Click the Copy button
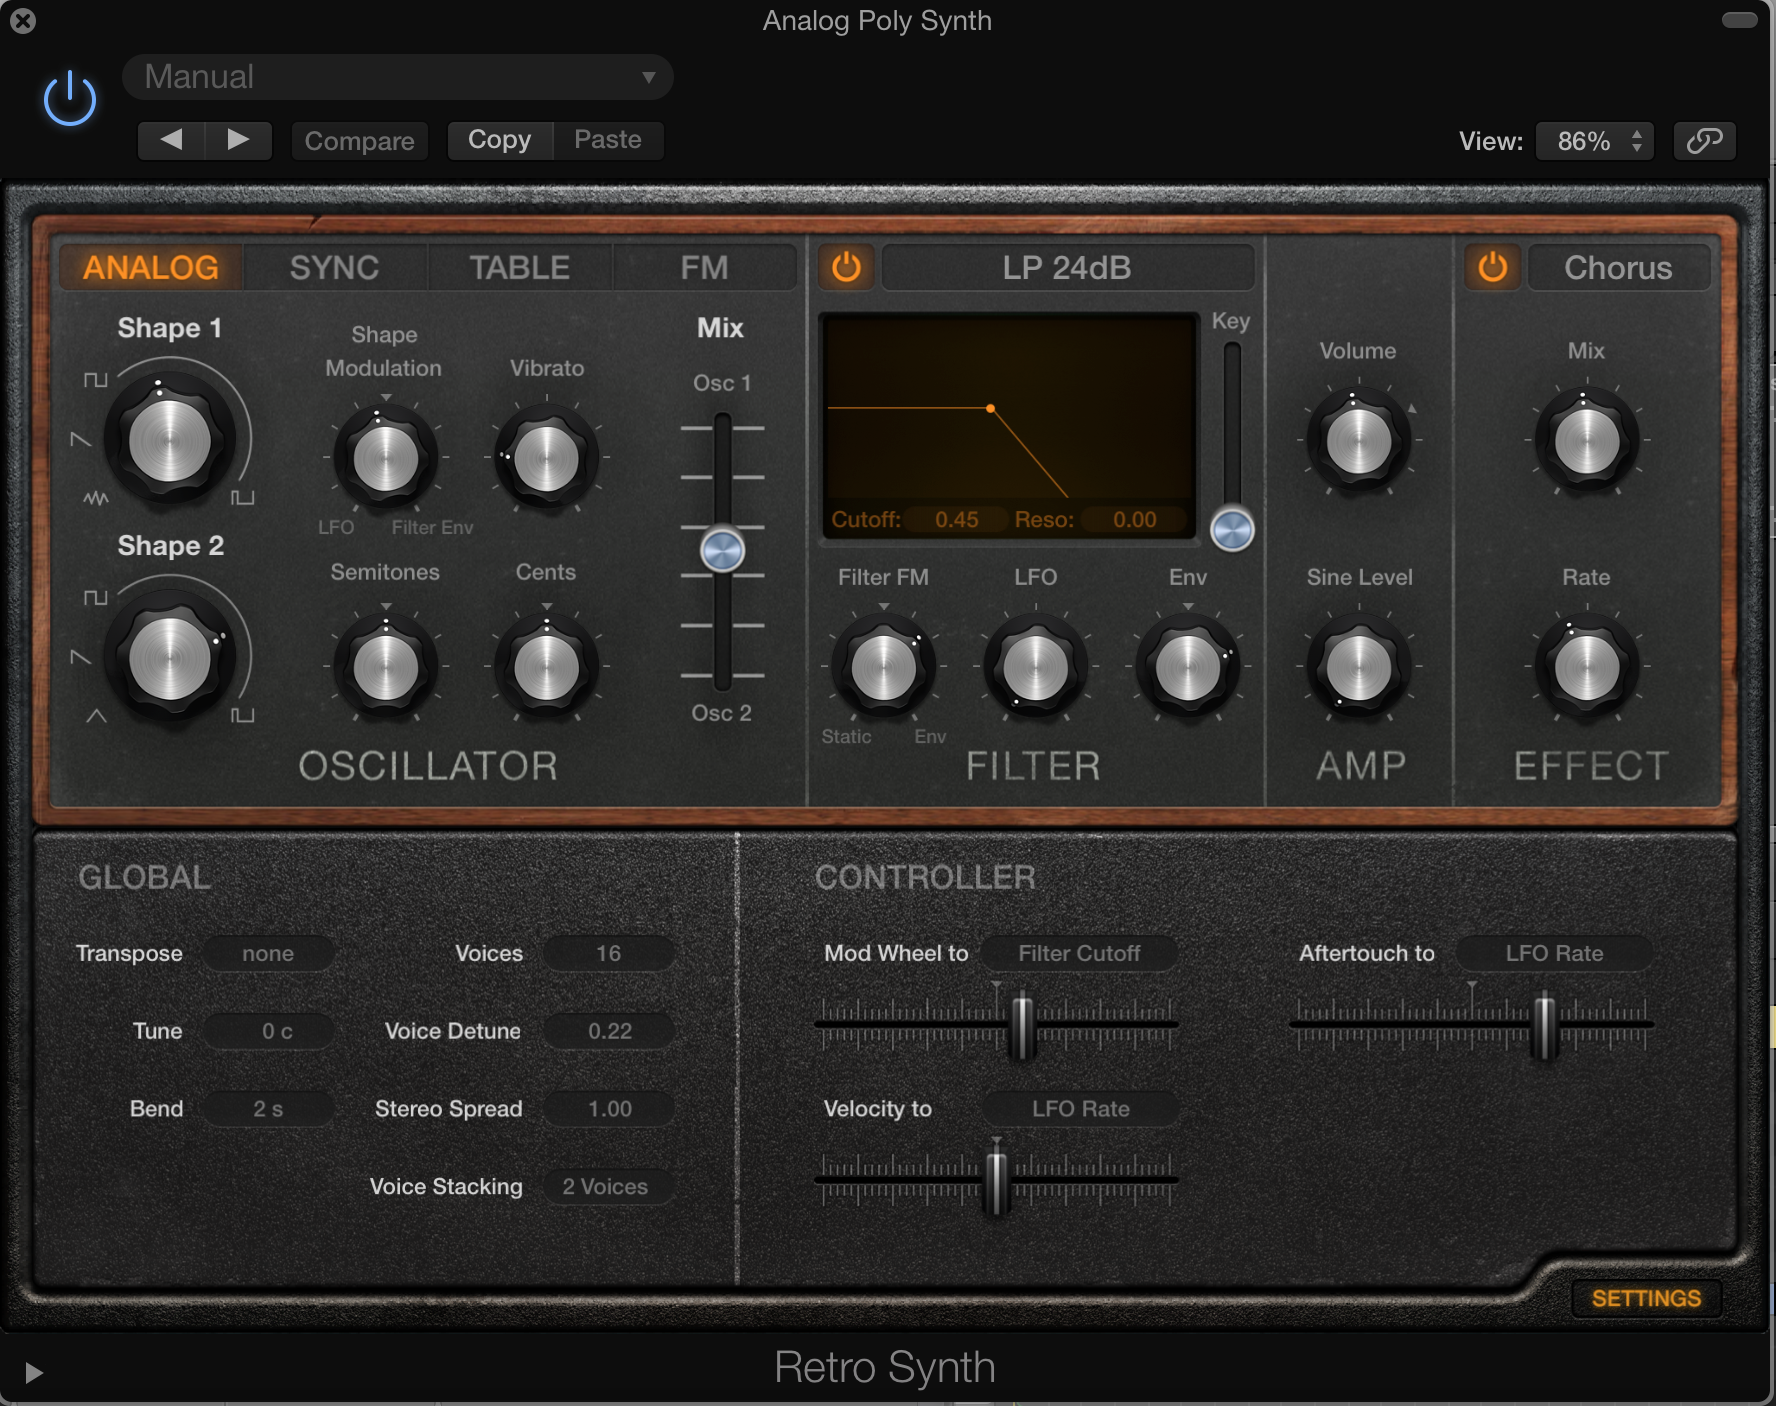This screenshot has height=1406, width=1776. [500, 140]
